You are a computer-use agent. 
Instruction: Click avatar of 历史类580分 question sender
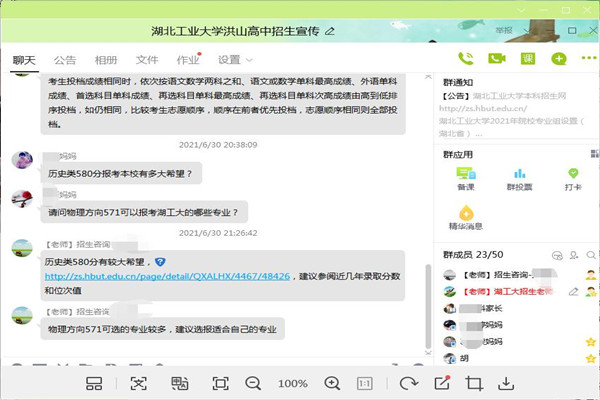[22, 160]
